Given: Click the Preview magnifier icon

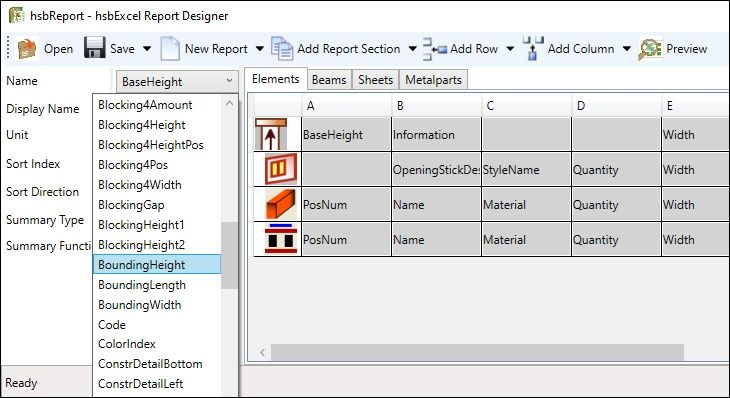Looking at the screenshot, I should point(650,49).
